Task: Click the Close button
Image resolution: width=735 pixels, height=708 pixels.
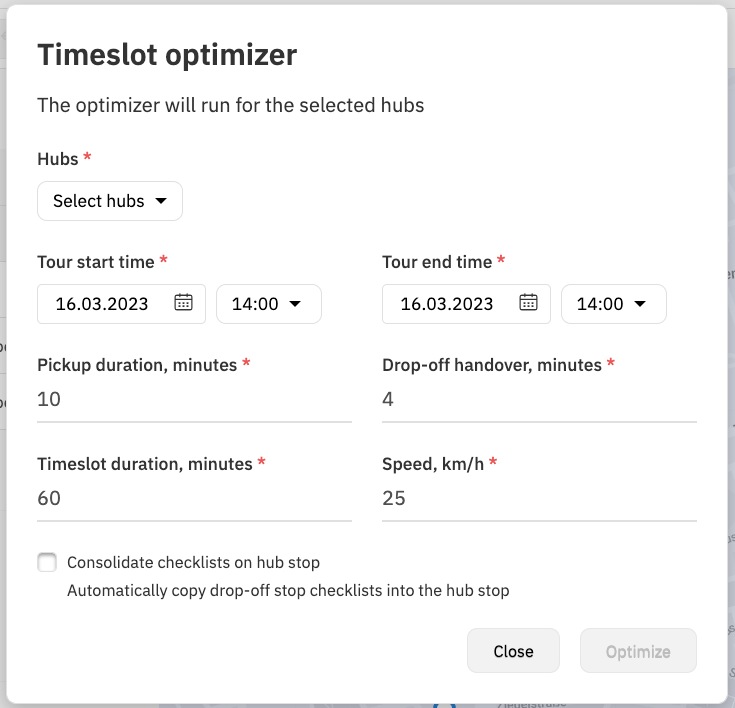Action: (513, 651)
